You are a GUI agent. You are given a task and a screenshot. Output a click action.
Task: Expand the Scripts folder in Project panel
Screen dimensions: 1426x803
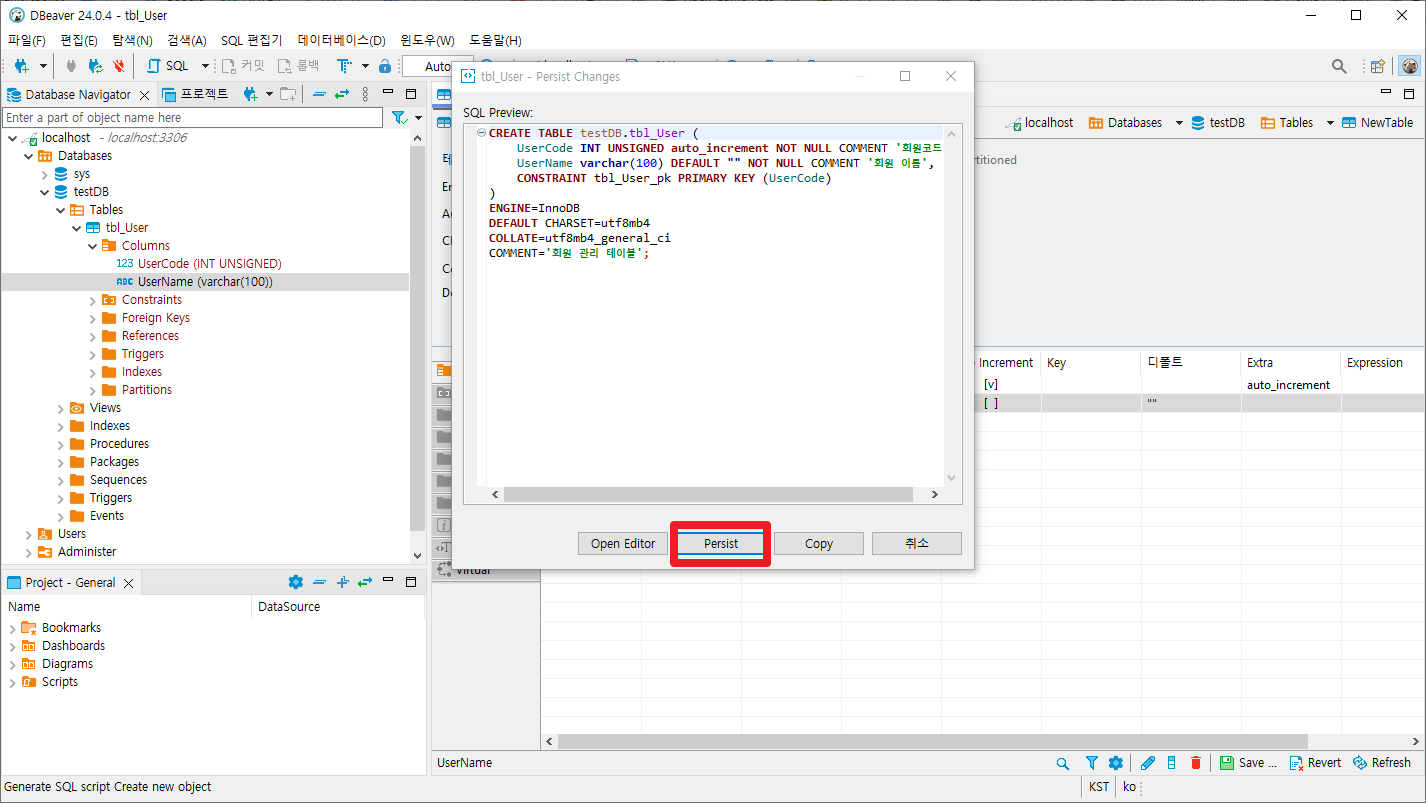[12, 682]
